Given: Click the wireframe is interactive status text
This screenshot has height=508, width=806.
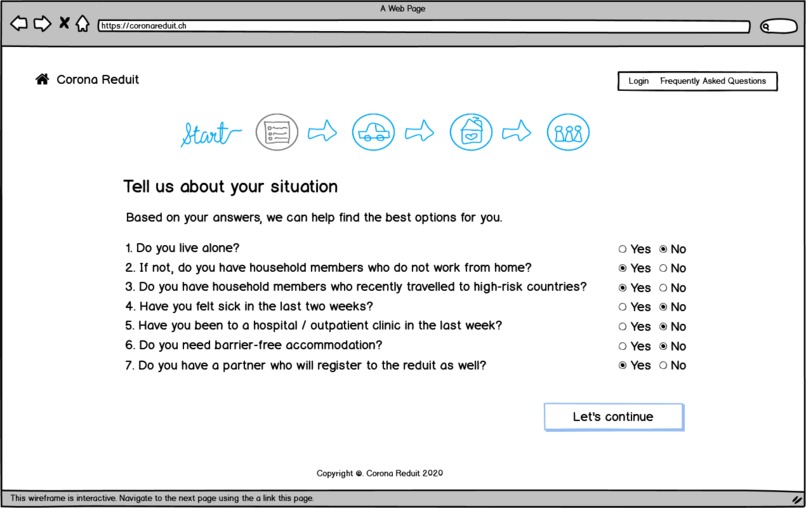Looking at the screenshot, I should click(162, 498).
